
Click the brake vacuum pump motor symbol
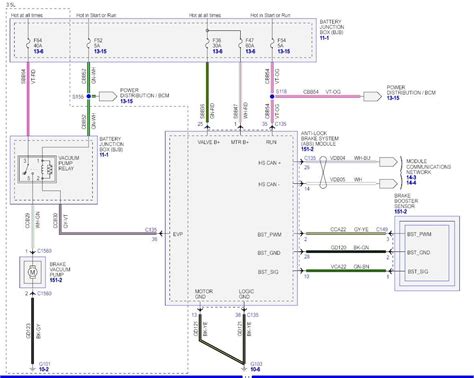click(32, 272)
